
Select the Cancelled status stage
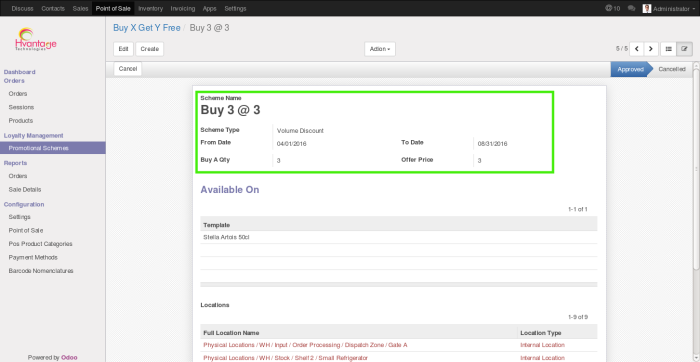672,69
